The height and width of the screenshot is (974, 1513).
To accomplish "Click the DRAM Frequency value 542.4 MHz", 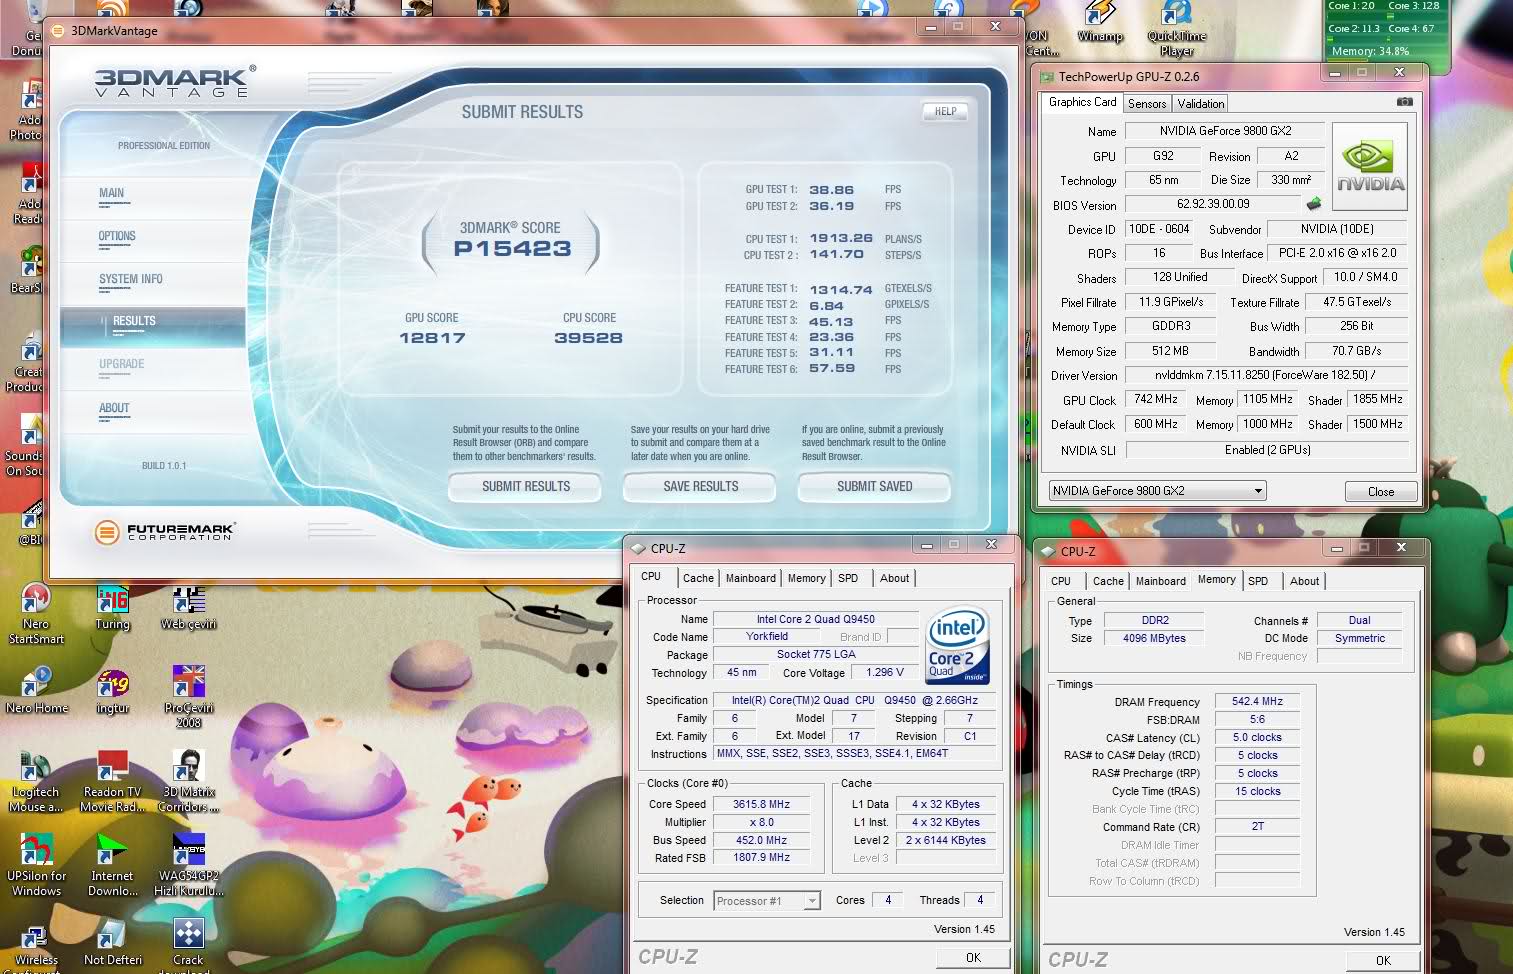I will pyautogui.click(x=1257, y=702).
